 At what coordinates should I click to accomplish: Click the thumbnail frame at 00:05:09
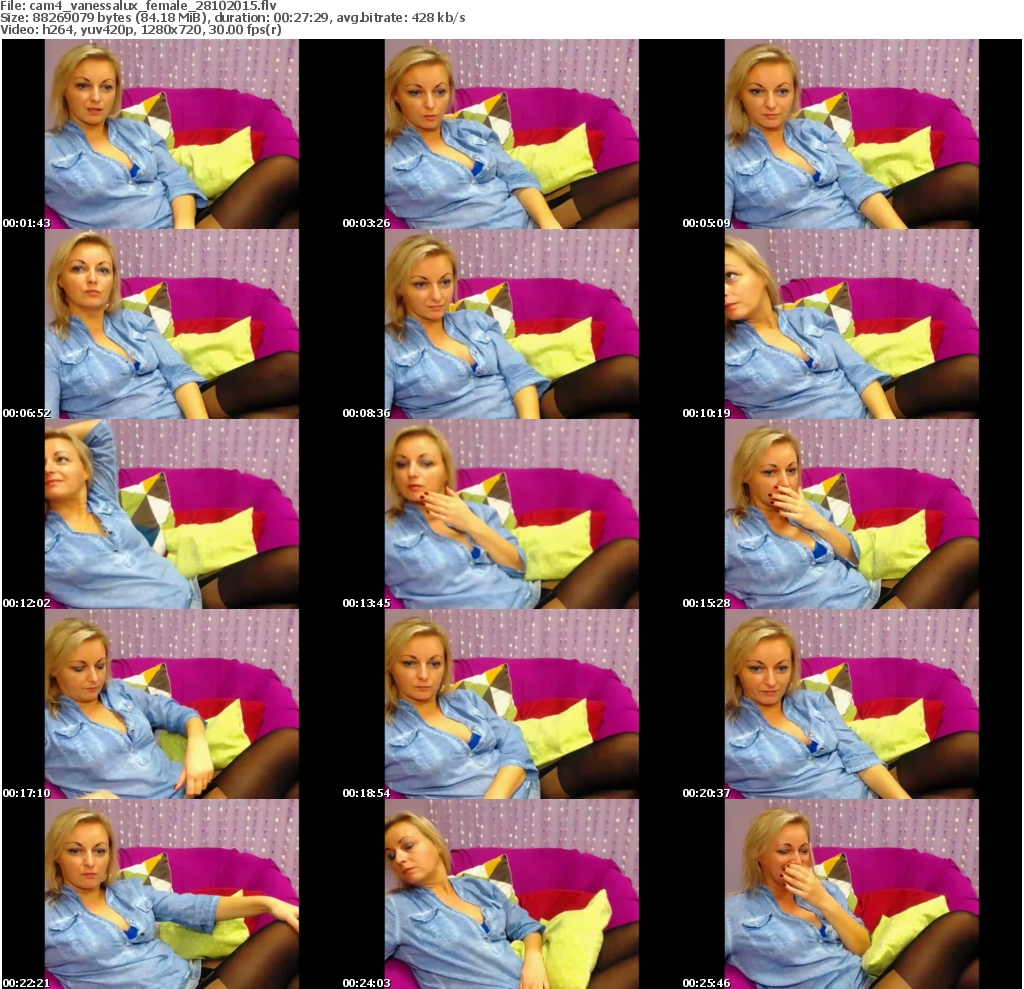point(852,134)
